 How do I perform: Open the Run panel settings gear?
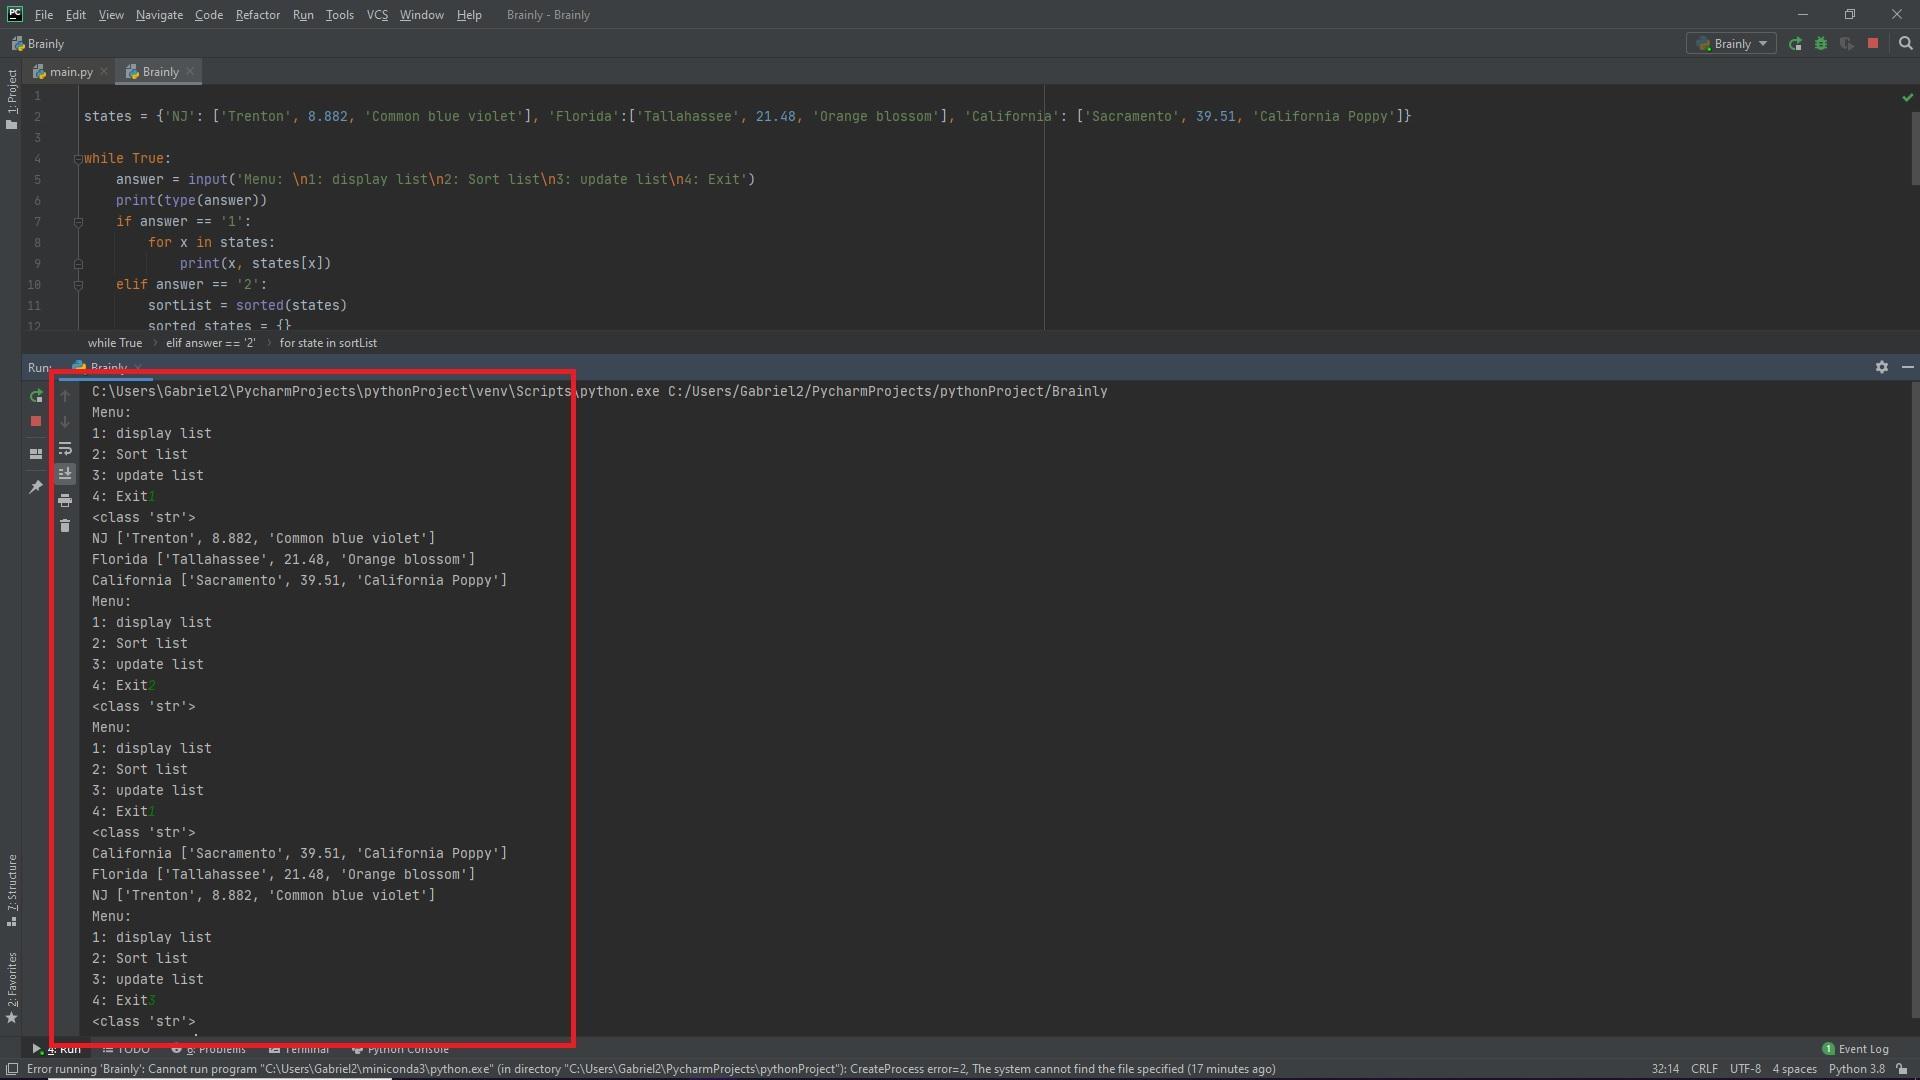(1881, 367)
